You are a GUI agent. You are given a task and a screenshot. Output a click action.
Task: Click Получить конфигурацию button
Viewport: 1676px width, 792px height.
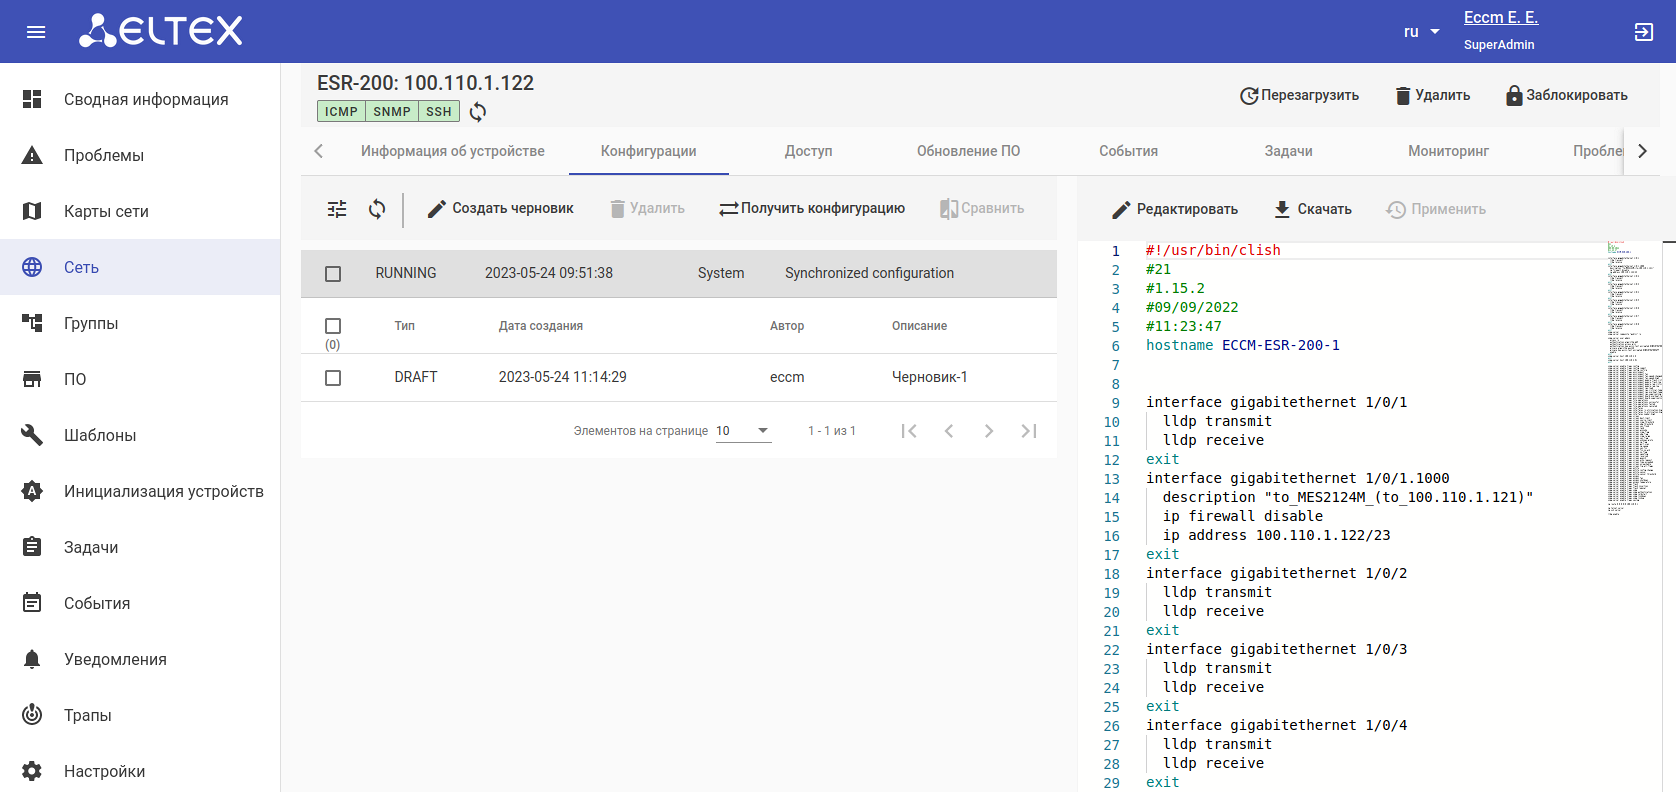812,208
